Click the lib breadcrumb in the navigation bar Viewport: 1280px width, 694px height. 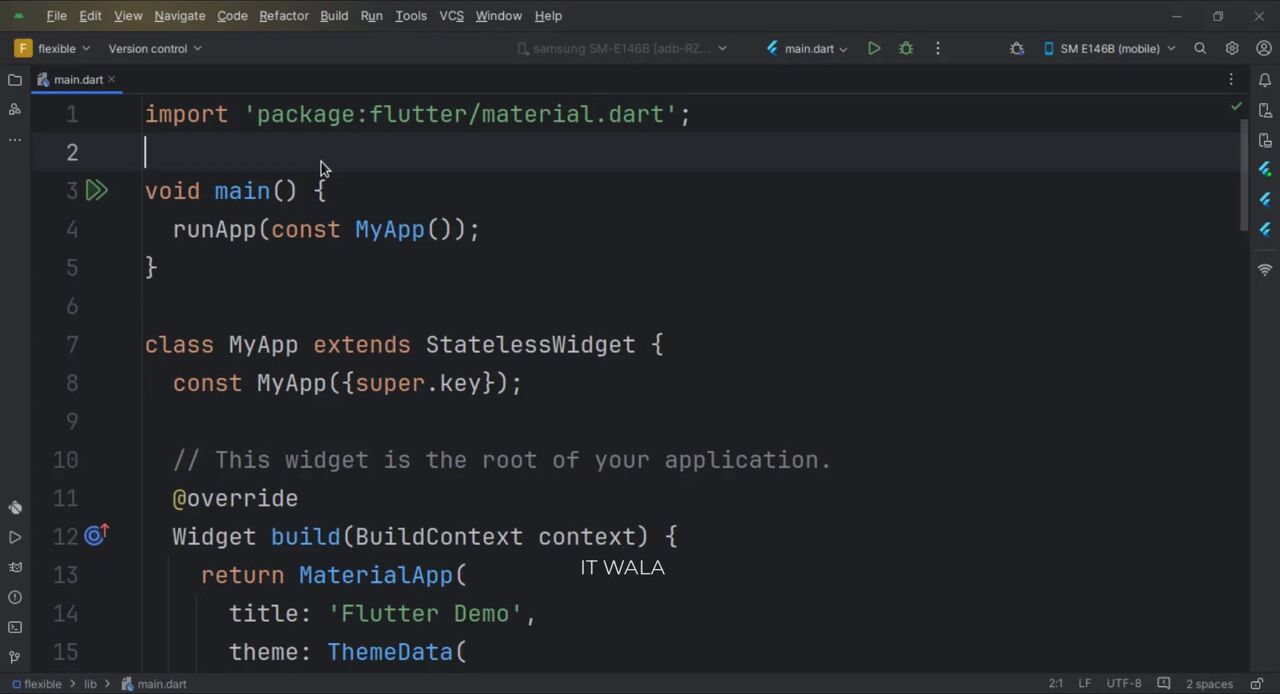coord(90,684)
